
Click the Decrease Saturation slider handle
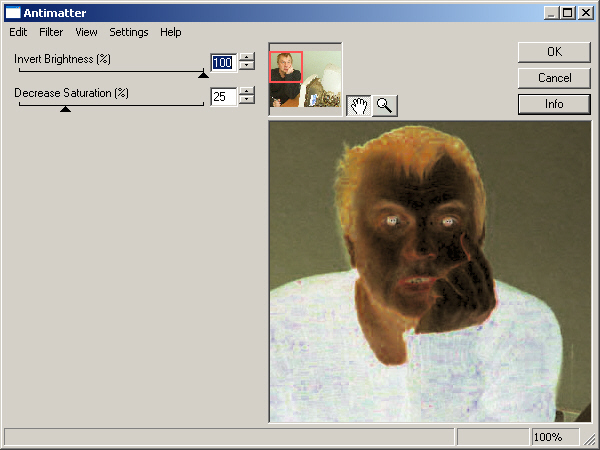point(65,109)
